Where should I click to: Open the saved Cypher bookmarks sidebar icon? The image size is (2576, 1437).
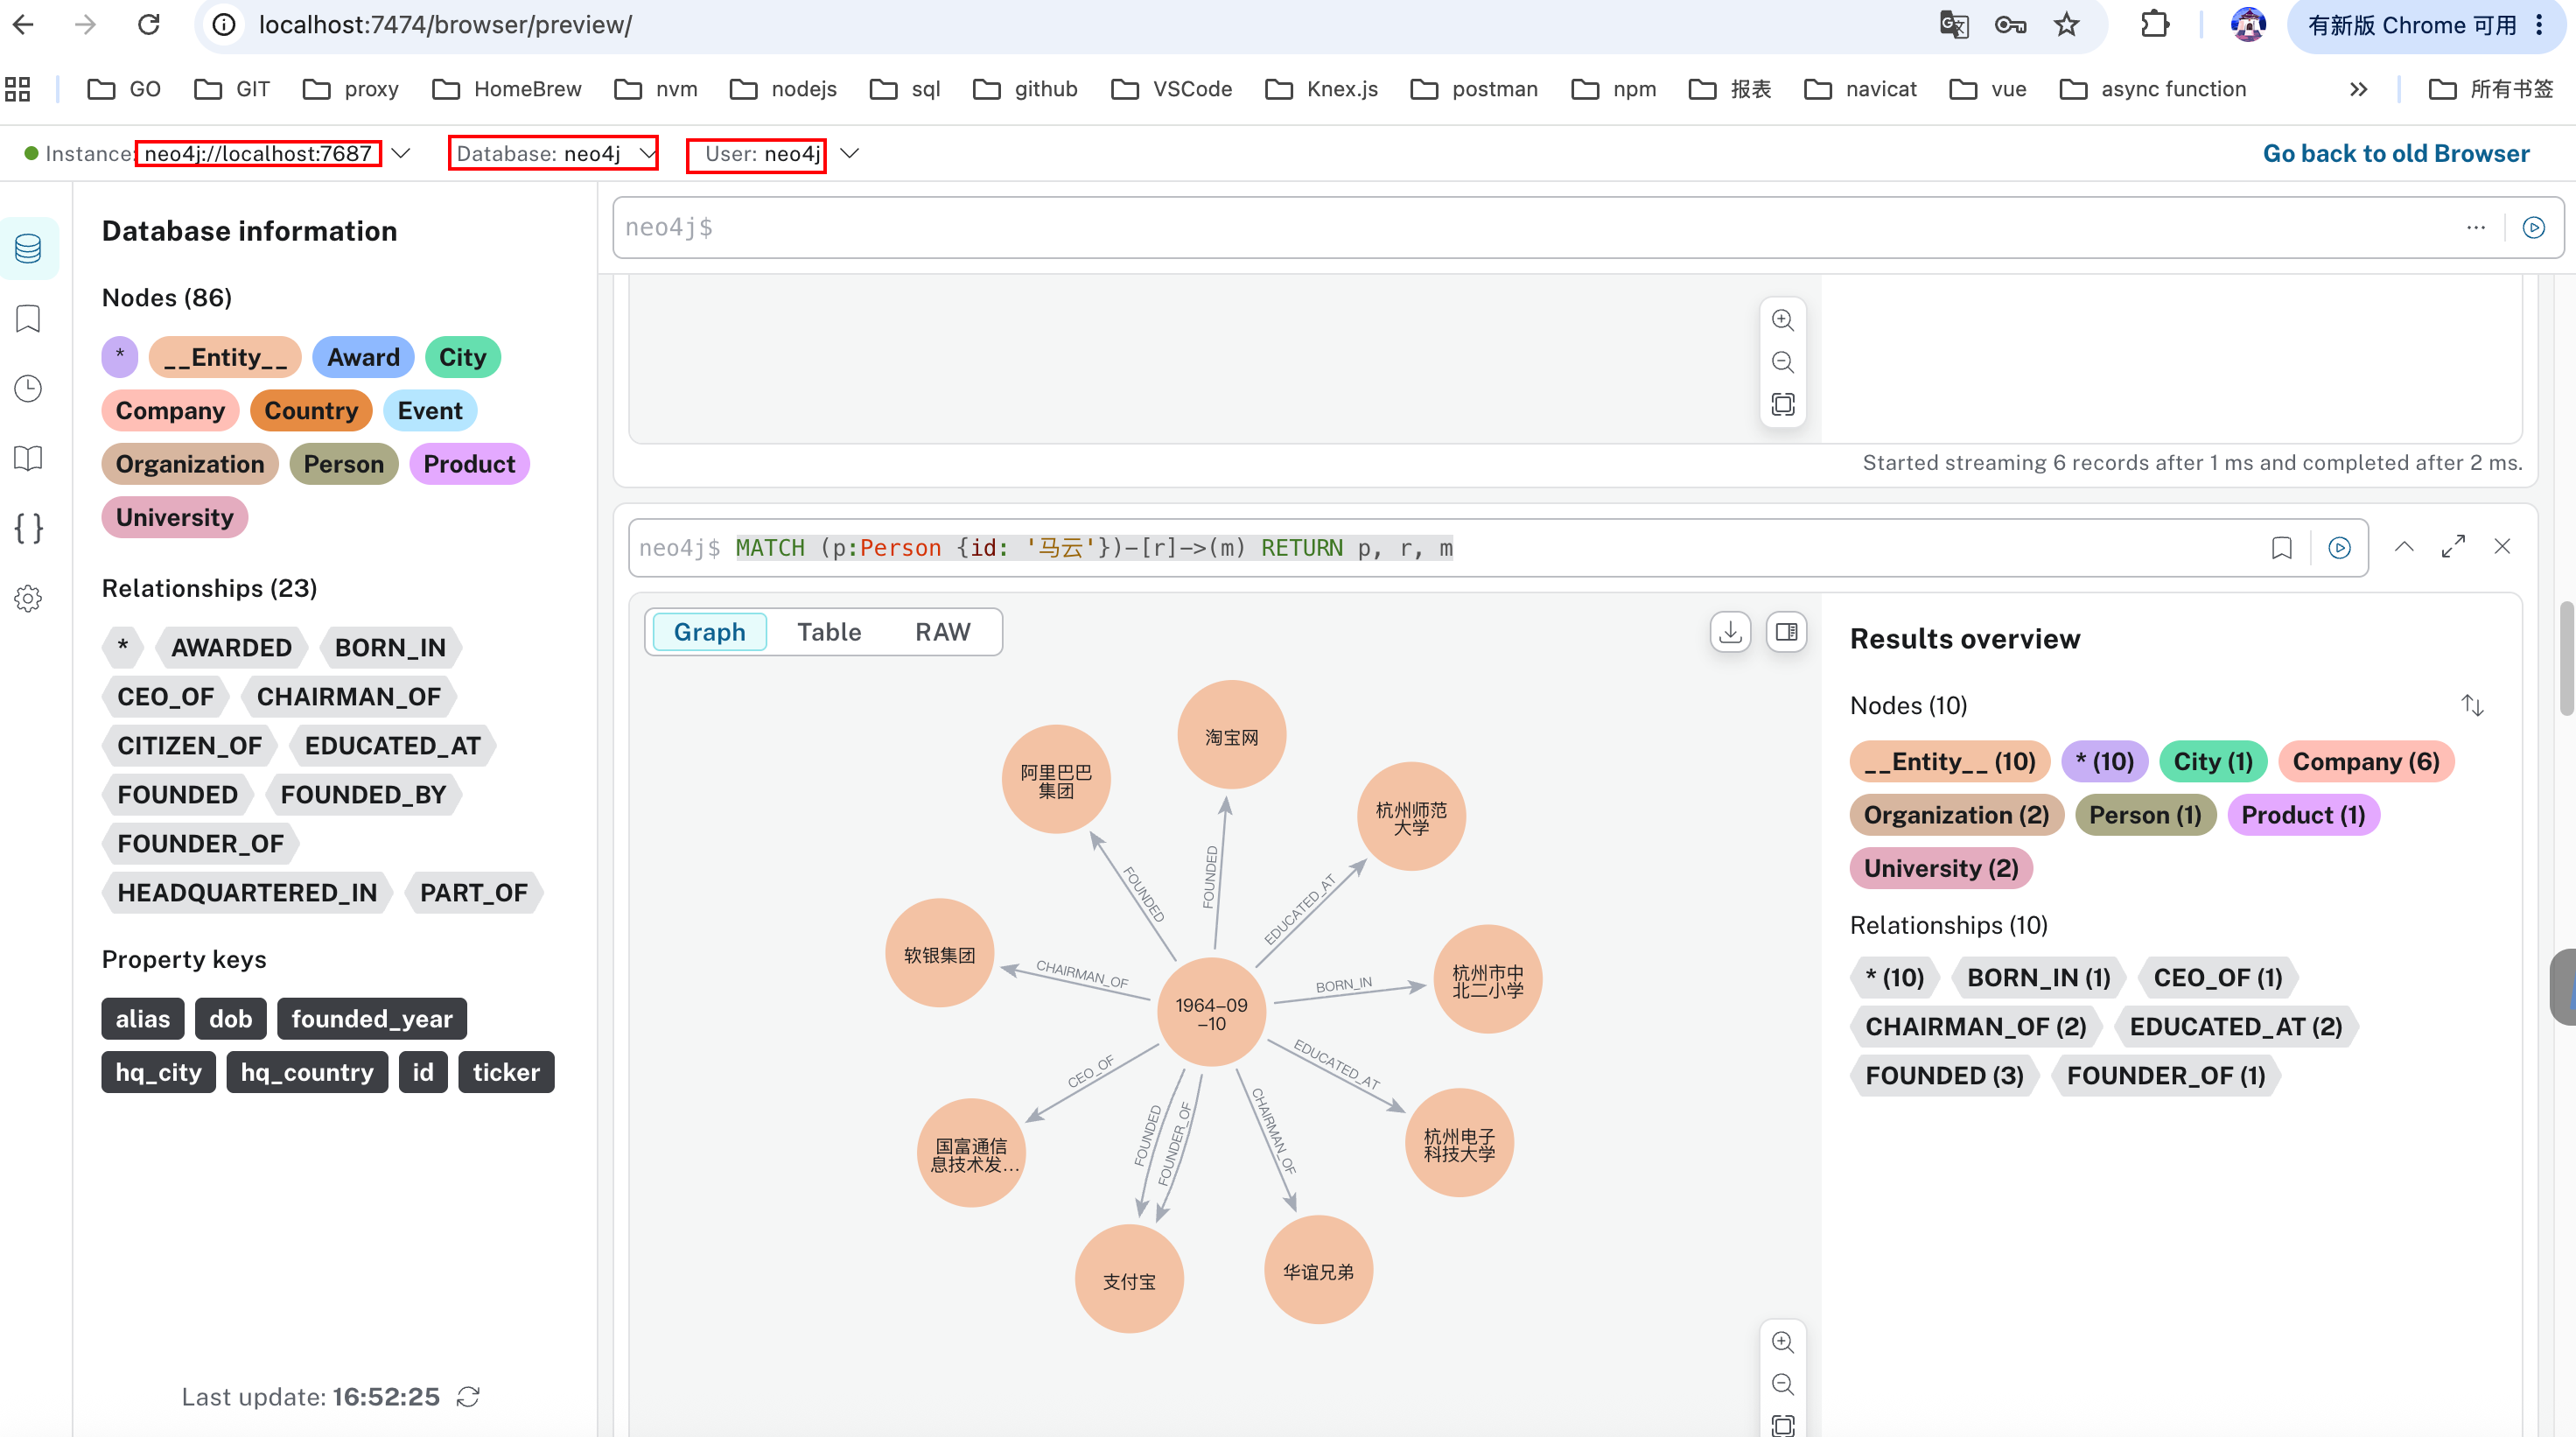[28, 319]
